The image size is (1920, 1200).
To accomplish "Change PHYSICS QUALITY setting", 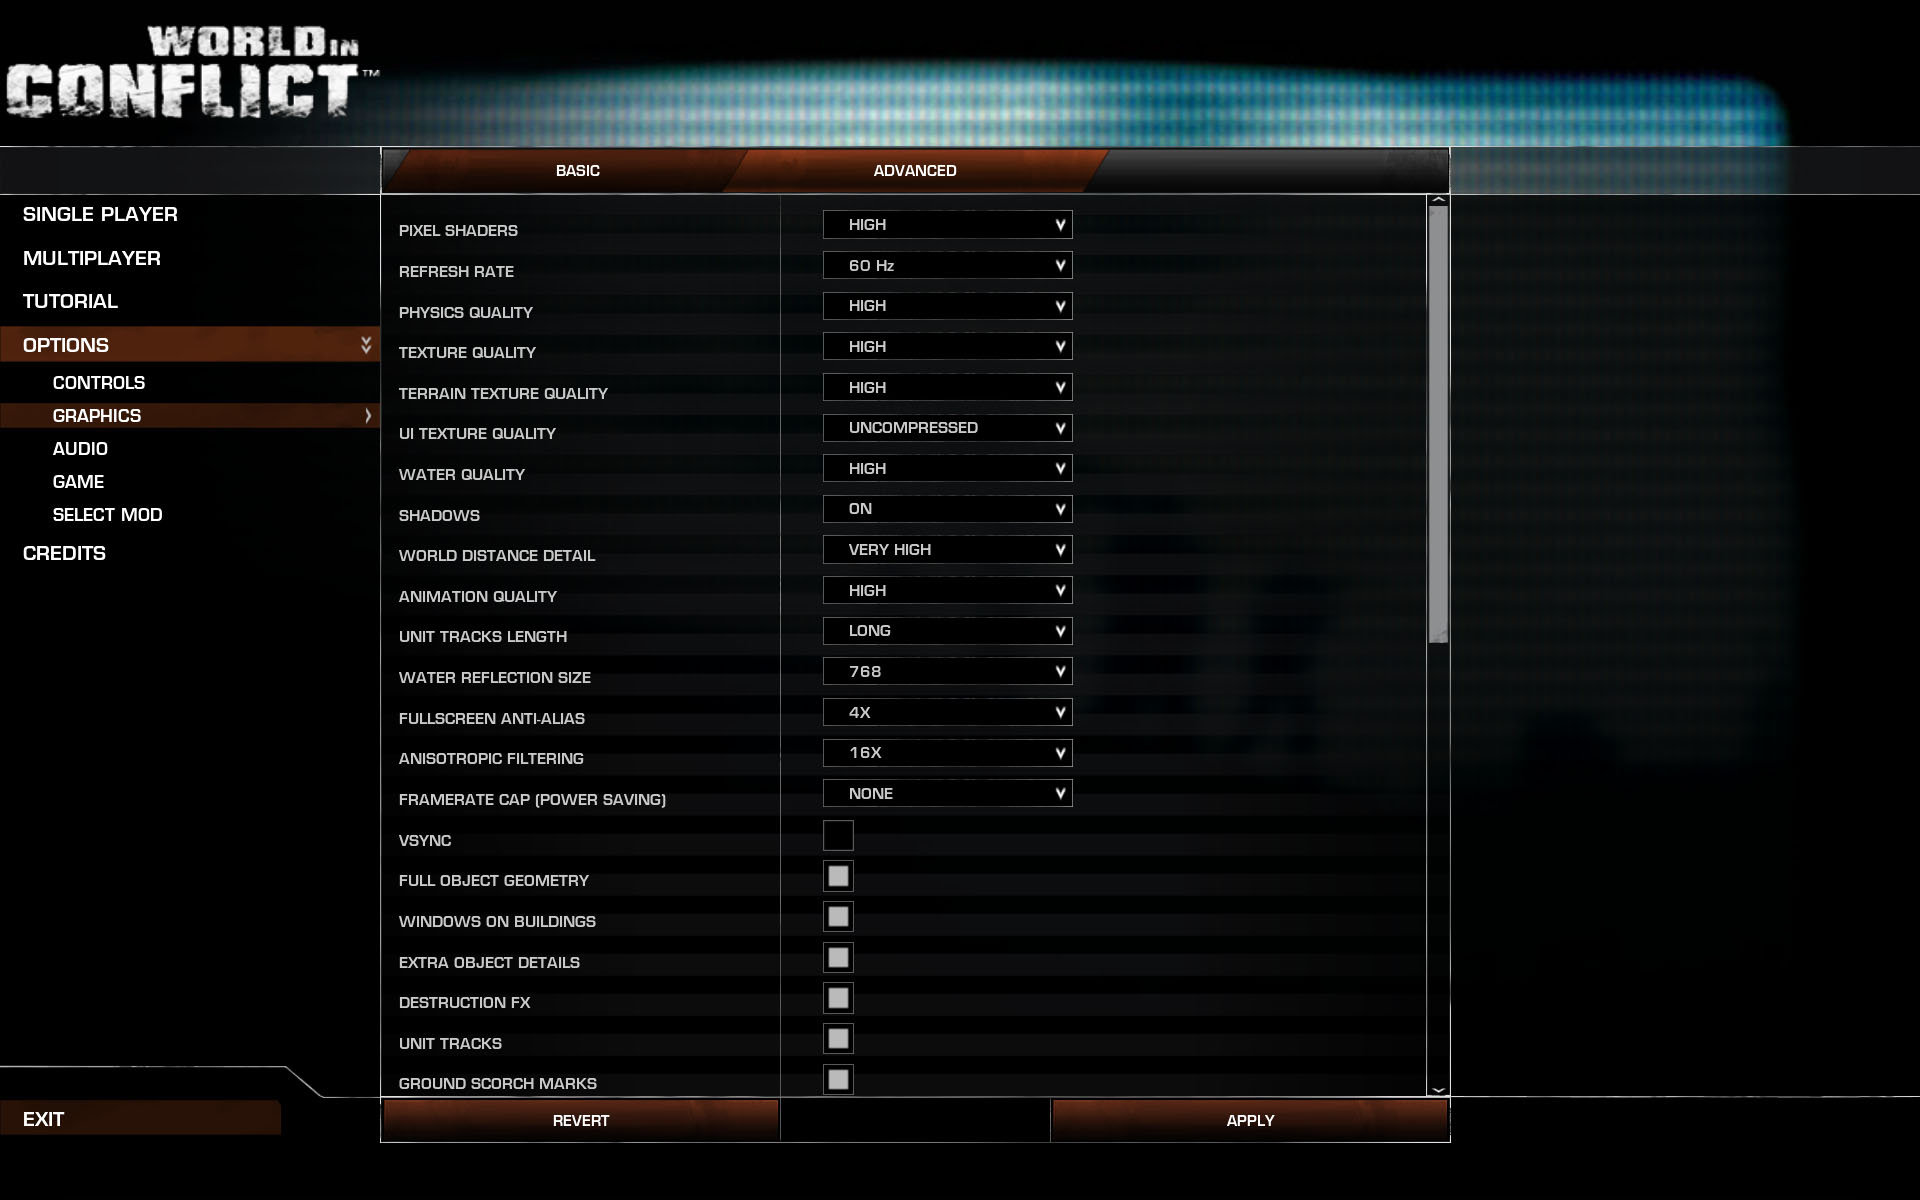I will coord(948,306).
